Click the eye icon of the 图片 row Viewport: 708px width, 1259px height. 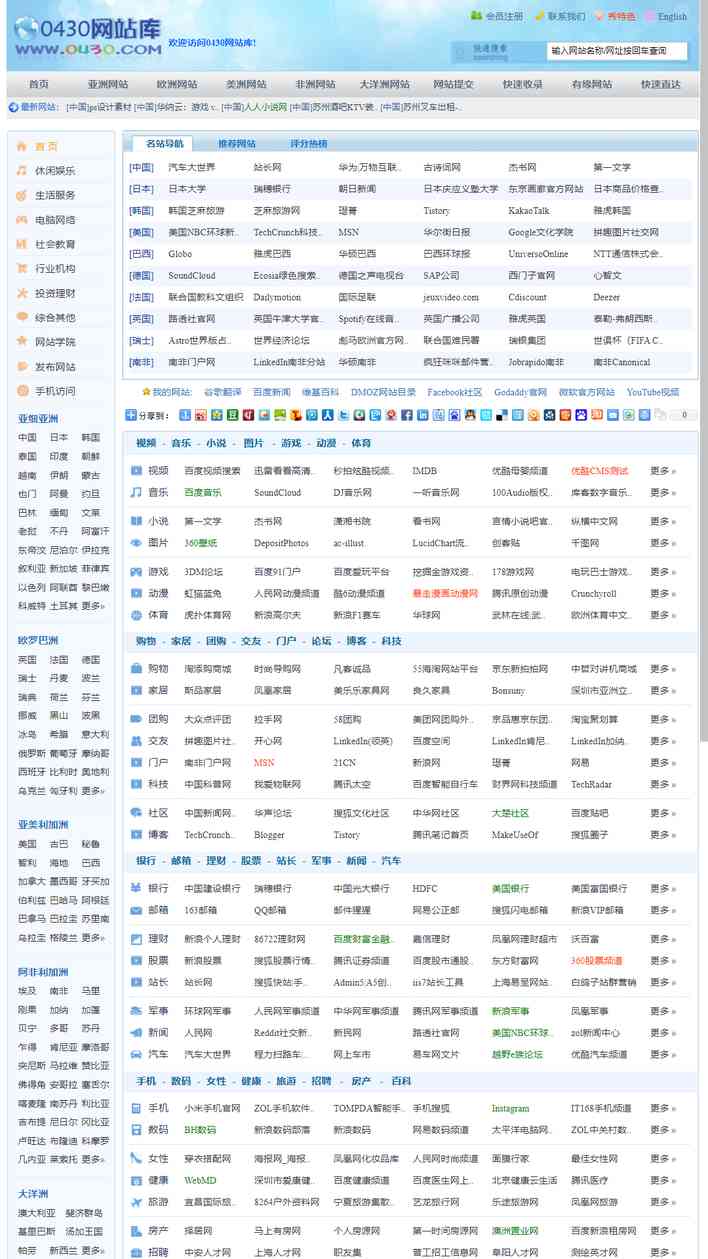pyautogui.click(x=136, y=543)
